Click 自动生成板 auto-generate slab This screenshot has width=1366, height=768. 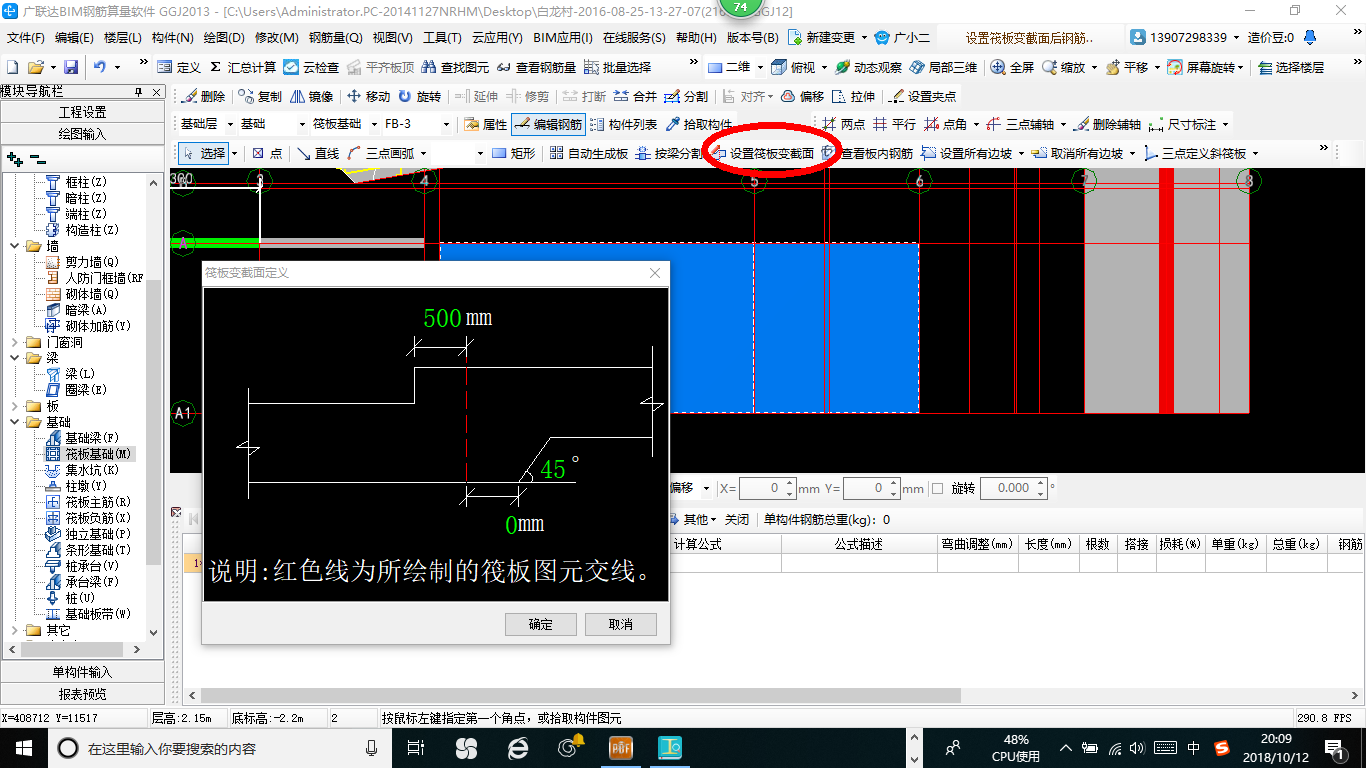pos(588,153)
